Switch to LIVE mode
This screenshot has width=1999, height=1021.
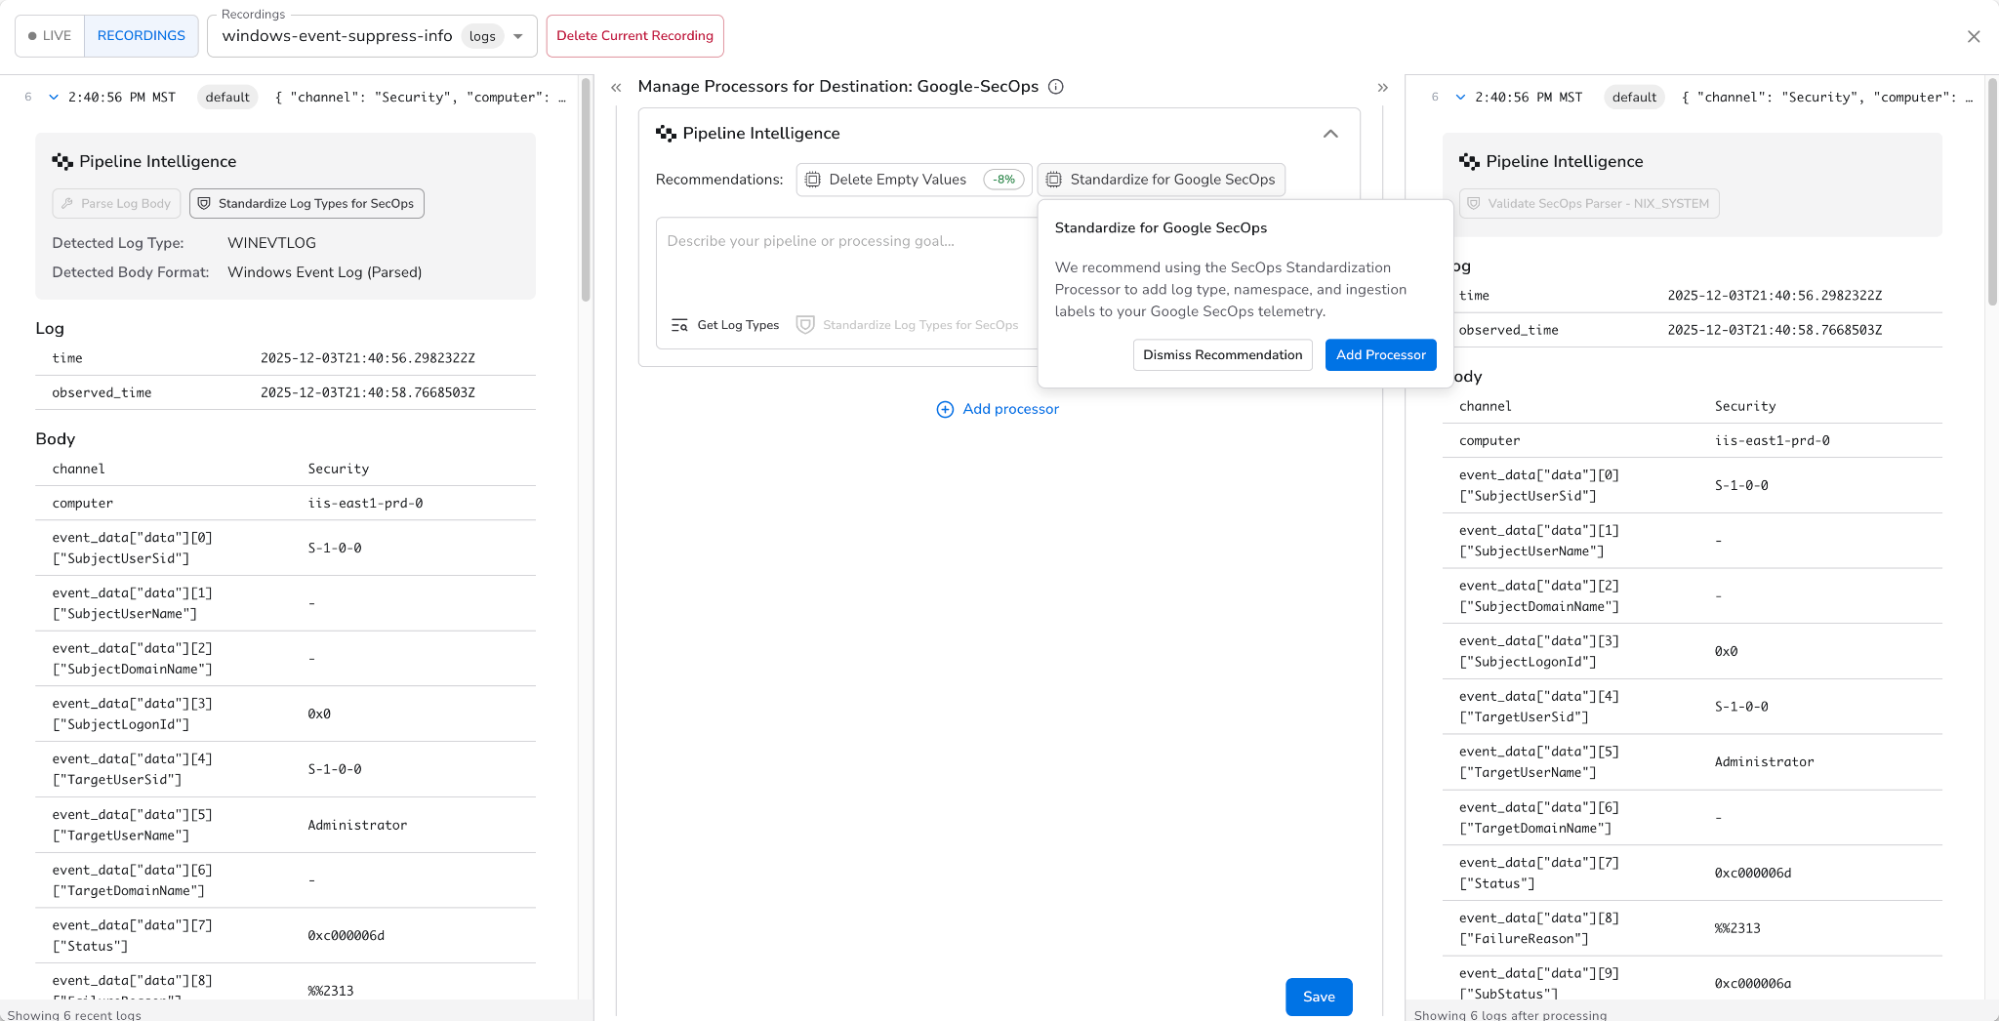49,35
